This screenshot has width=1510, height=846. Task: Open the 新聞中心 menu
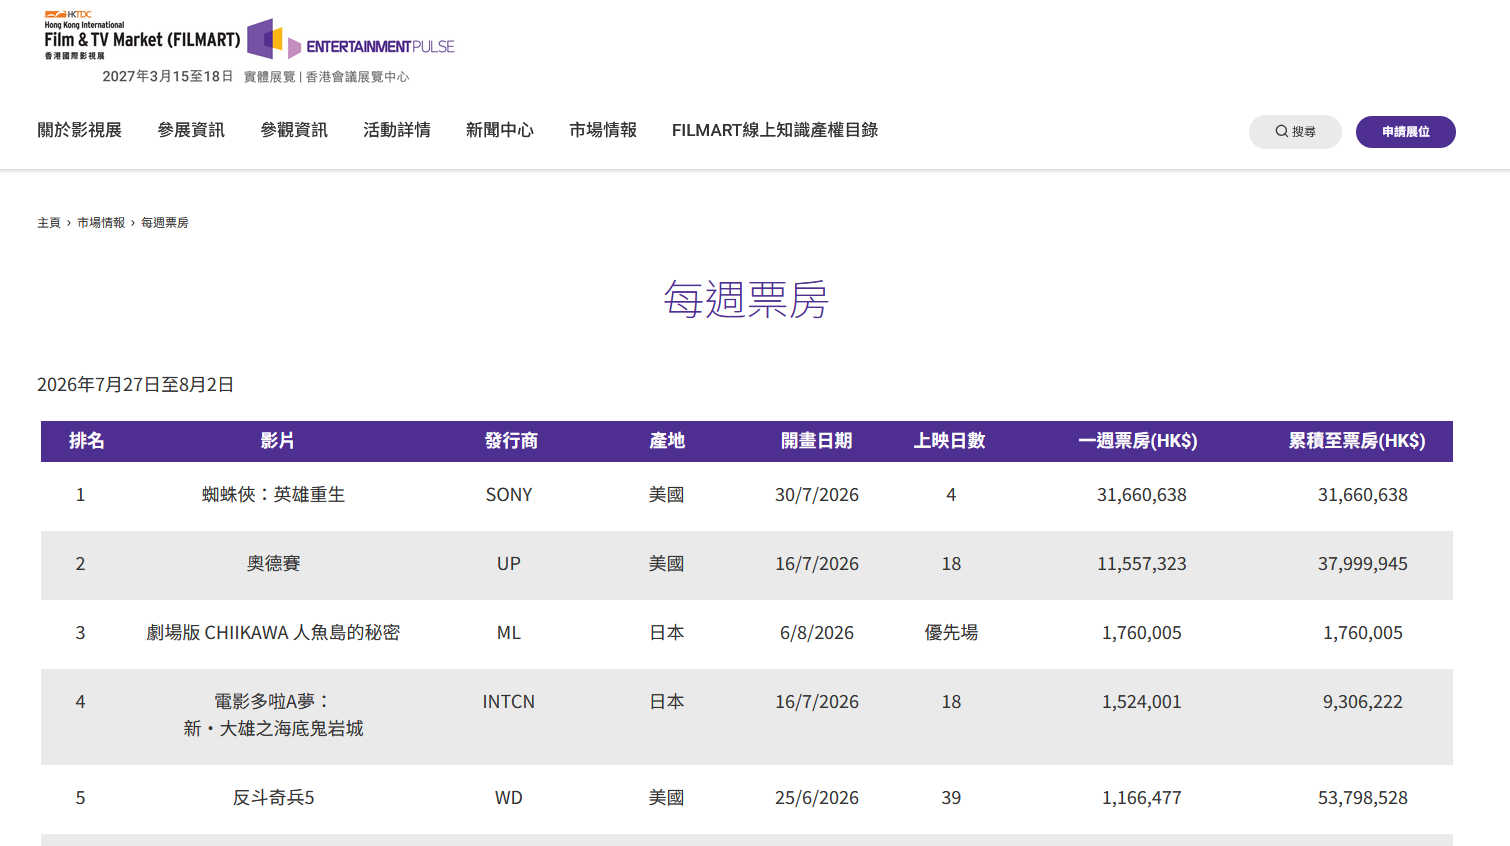[x=500, y=130]
